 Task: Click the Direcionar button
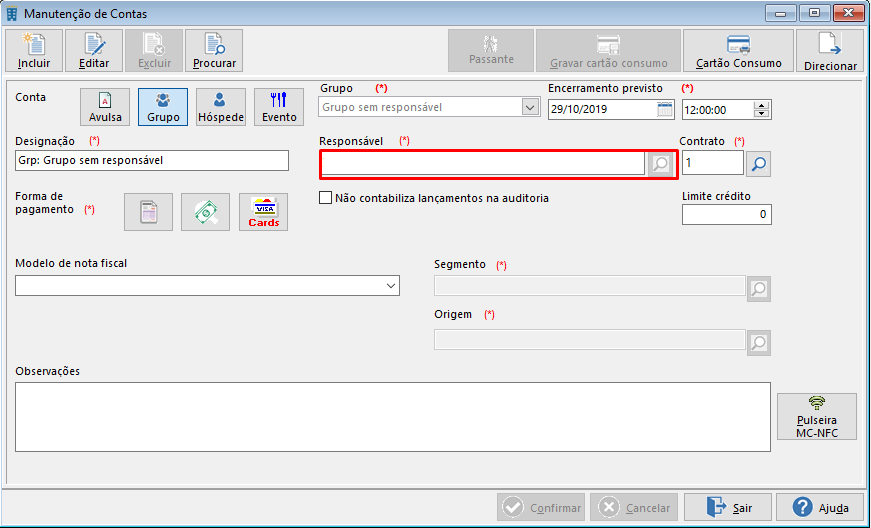[830, 51]
